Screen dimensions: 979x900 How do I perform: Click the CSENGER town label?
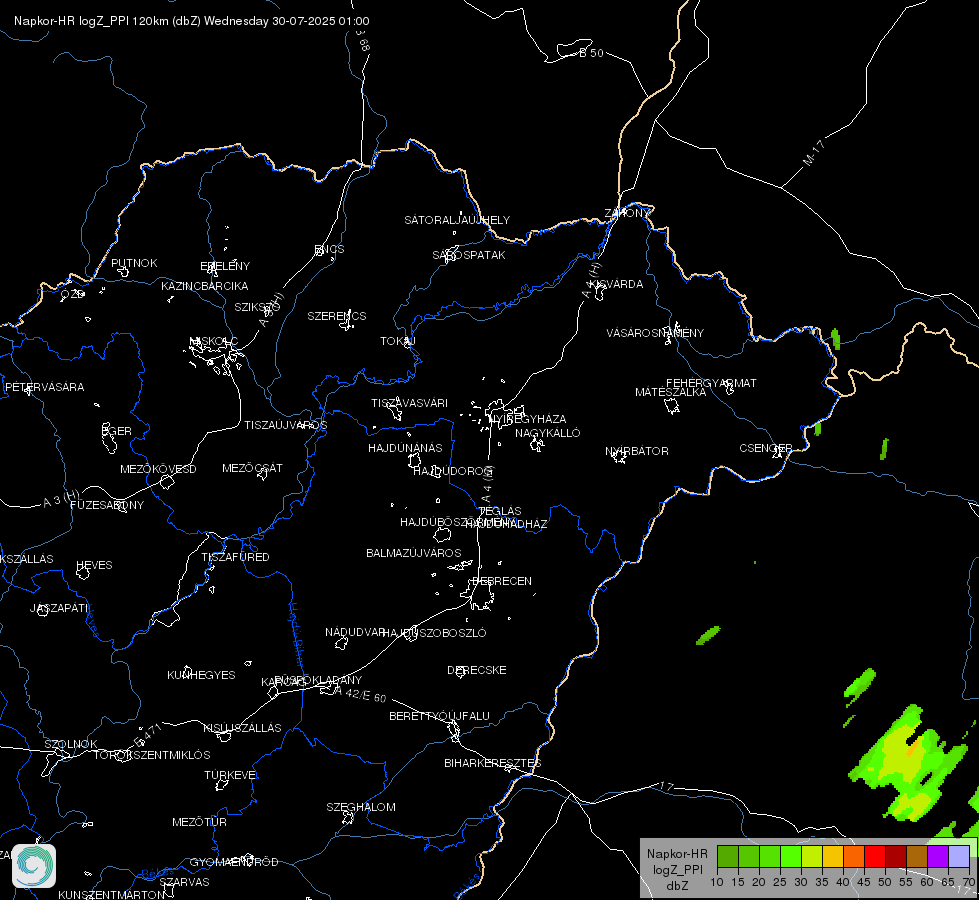point(765,448)
